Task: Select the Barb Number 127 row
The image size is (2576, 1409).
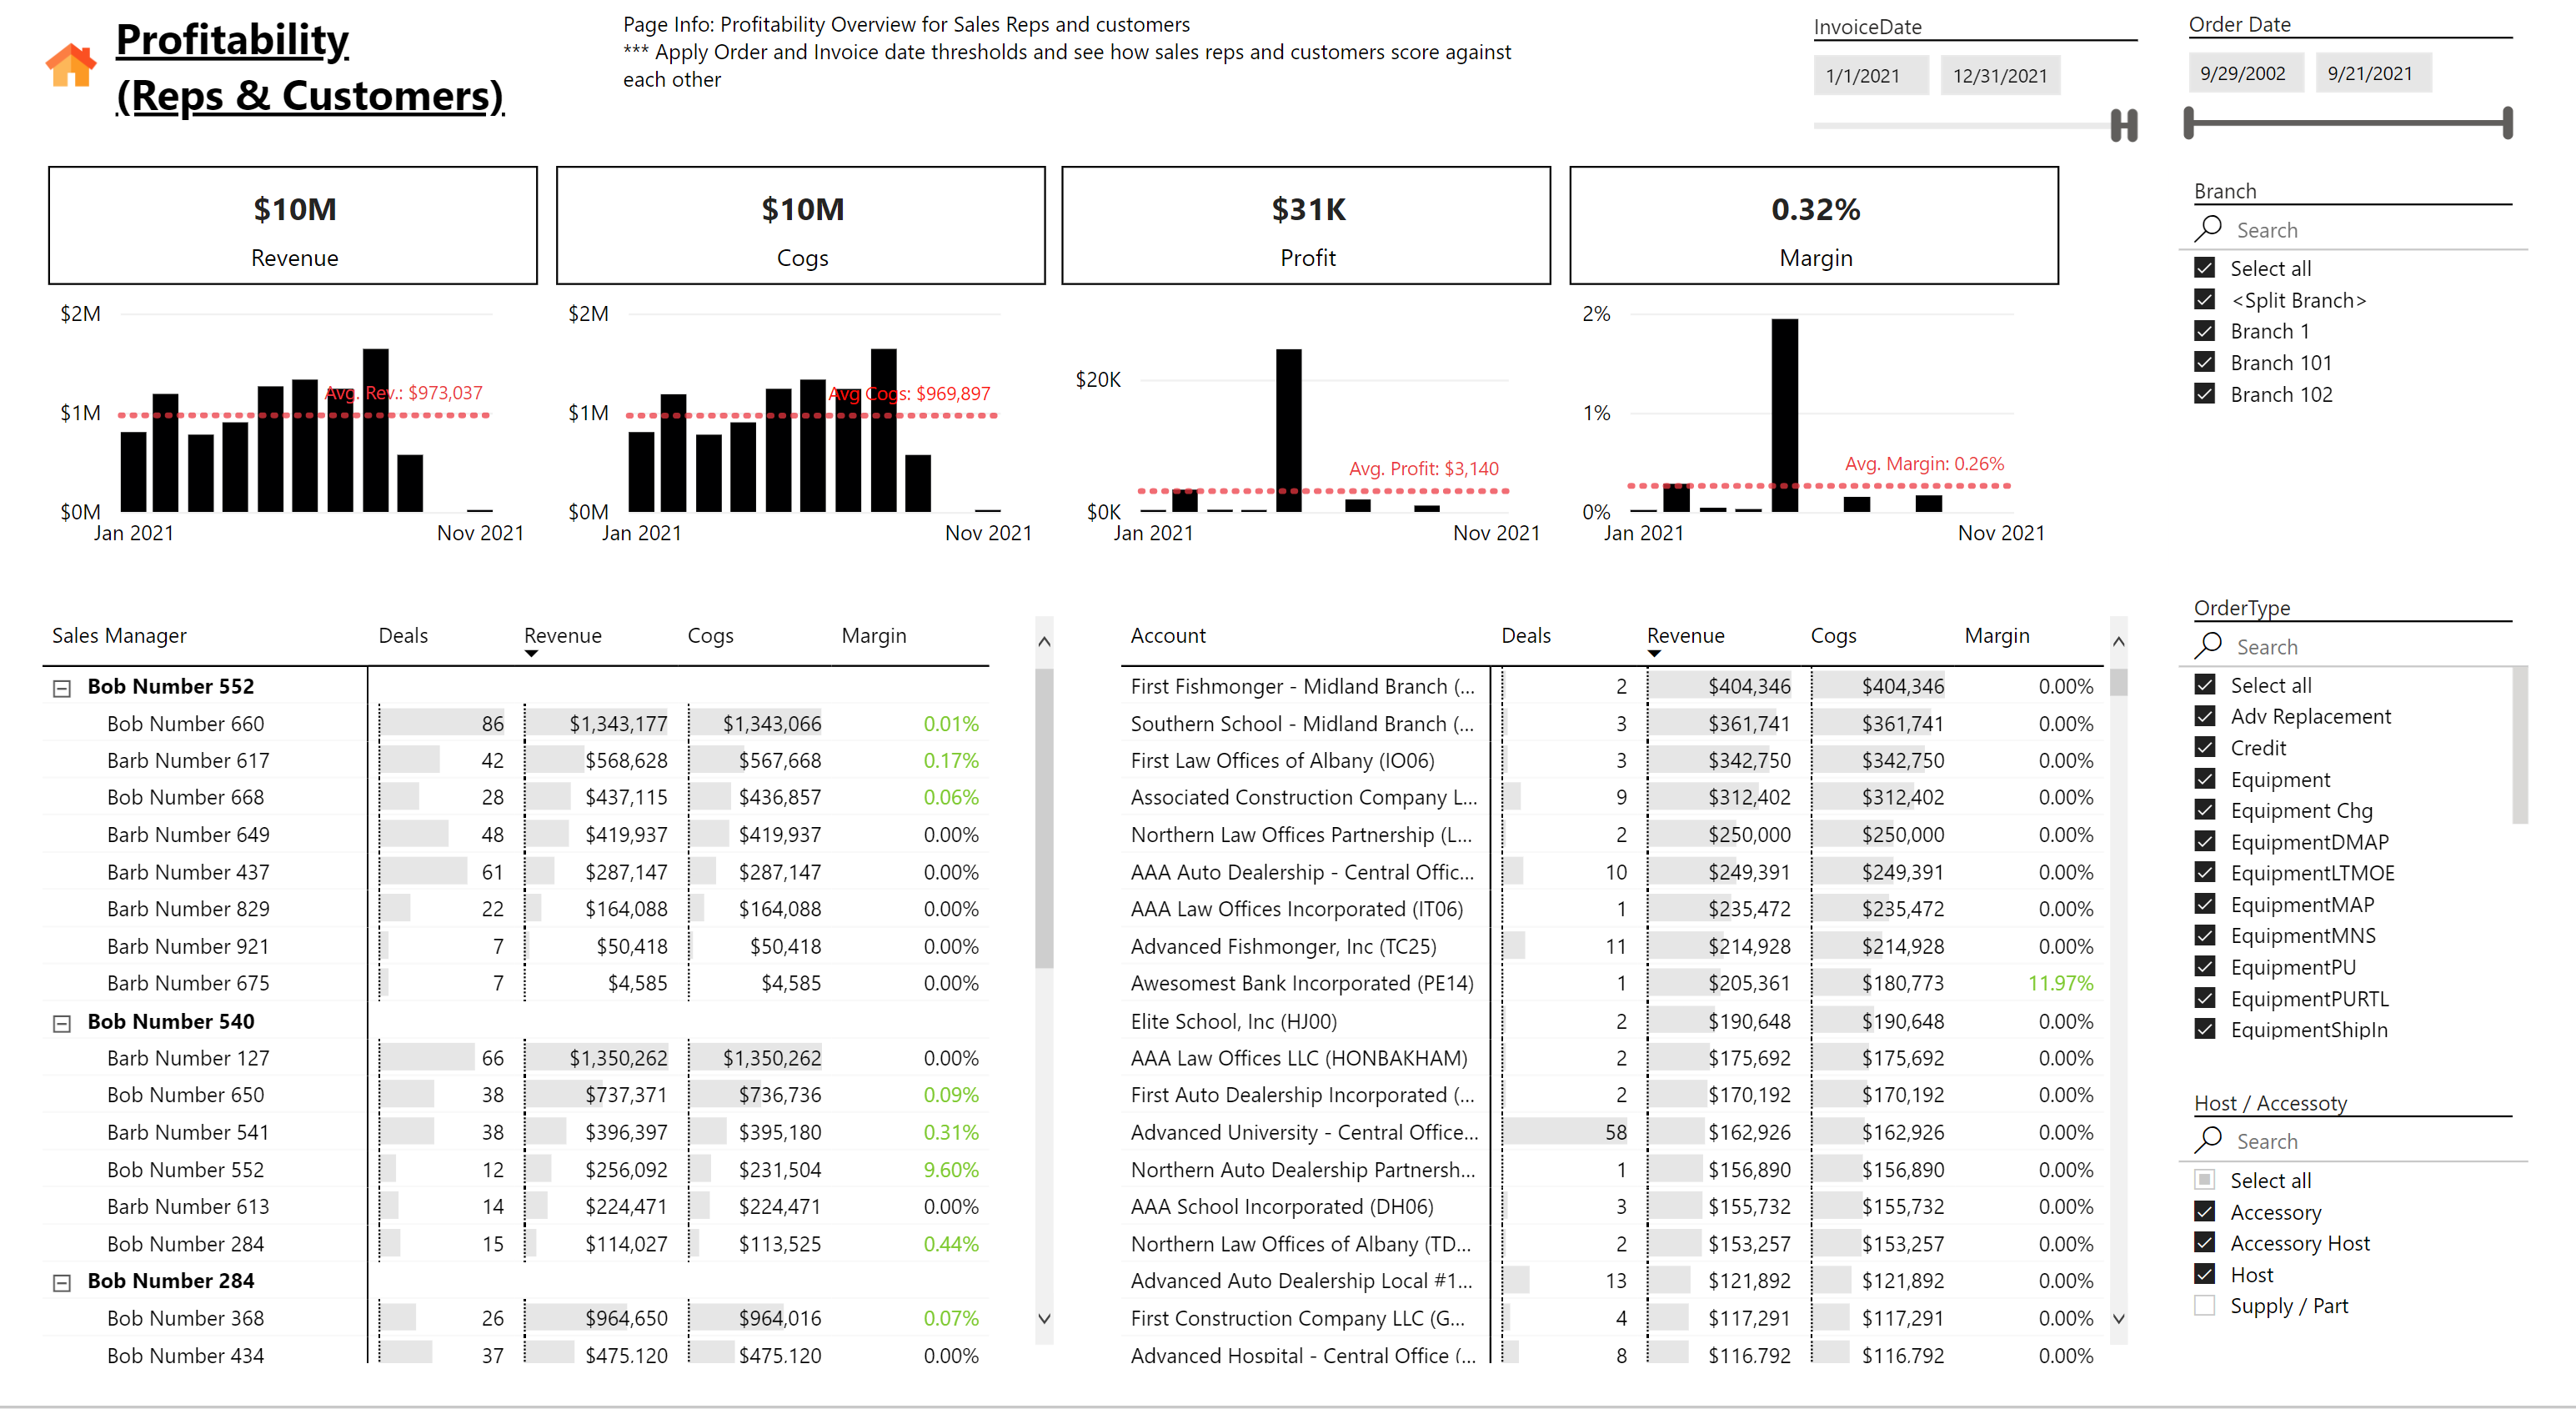Action: pyautogui.click(x=515, y=1057)
